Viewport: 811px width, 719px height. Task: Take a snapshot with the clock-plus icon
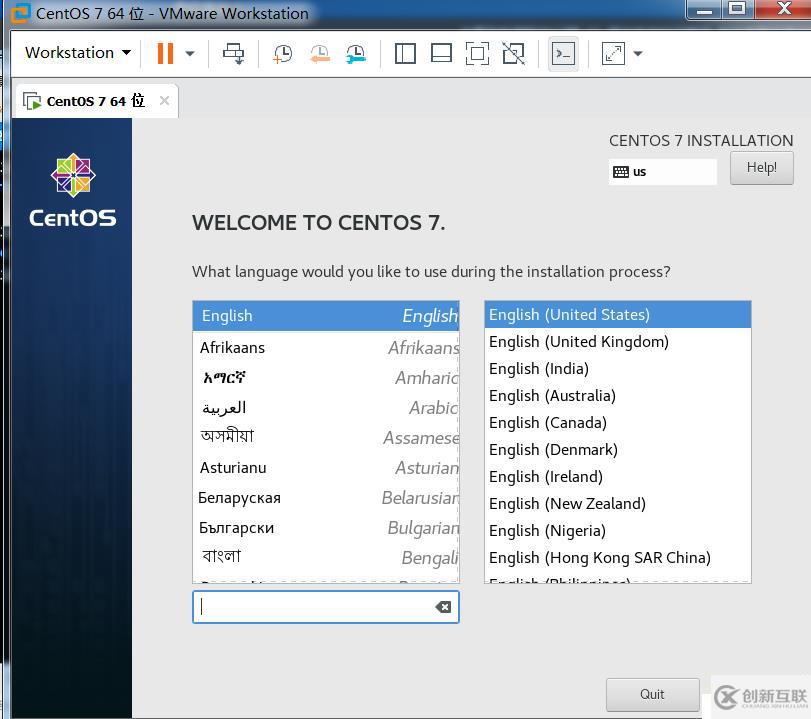[x=282, y=53]
